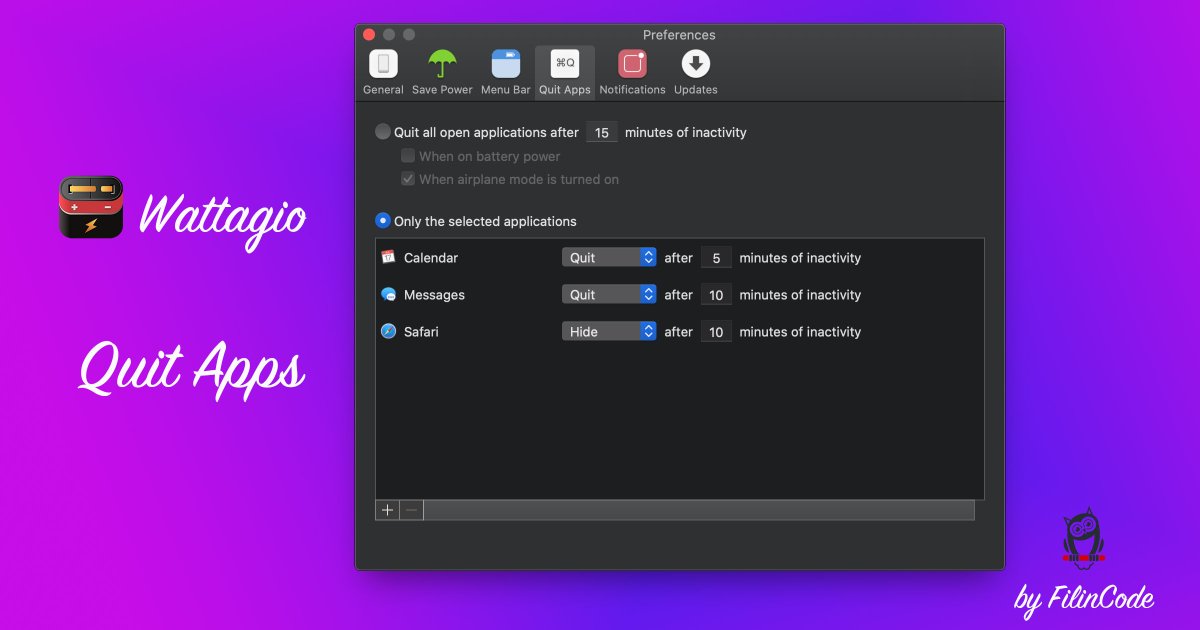This screenshot has height=630, width=1200.
Task: Click the Safari compass icon in list
Action: (389, 331)
